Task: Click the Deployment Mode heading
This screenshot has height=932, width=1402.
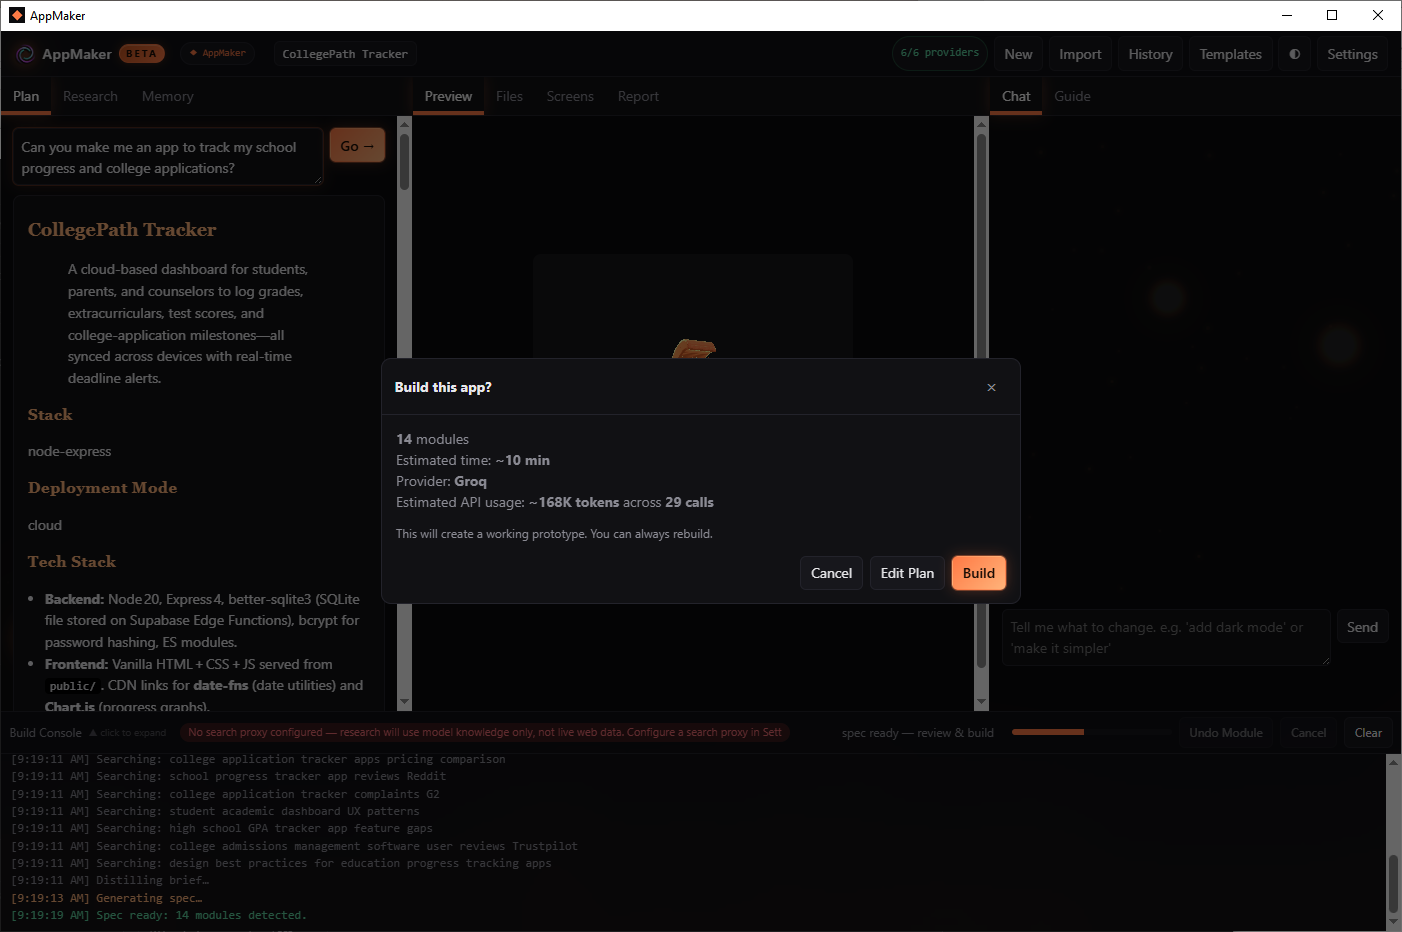Action: coord(102,488)
